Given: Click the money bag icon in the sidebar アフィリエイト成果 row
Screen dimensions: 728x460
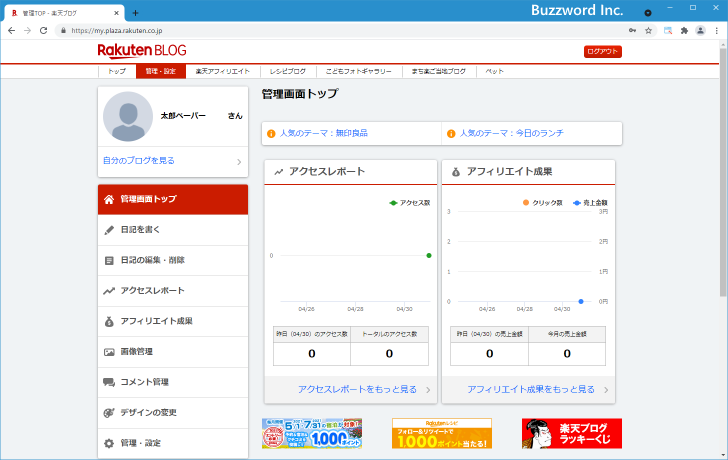Looking at the screenshot, I should pyautogui.click(x=109, y=321).
